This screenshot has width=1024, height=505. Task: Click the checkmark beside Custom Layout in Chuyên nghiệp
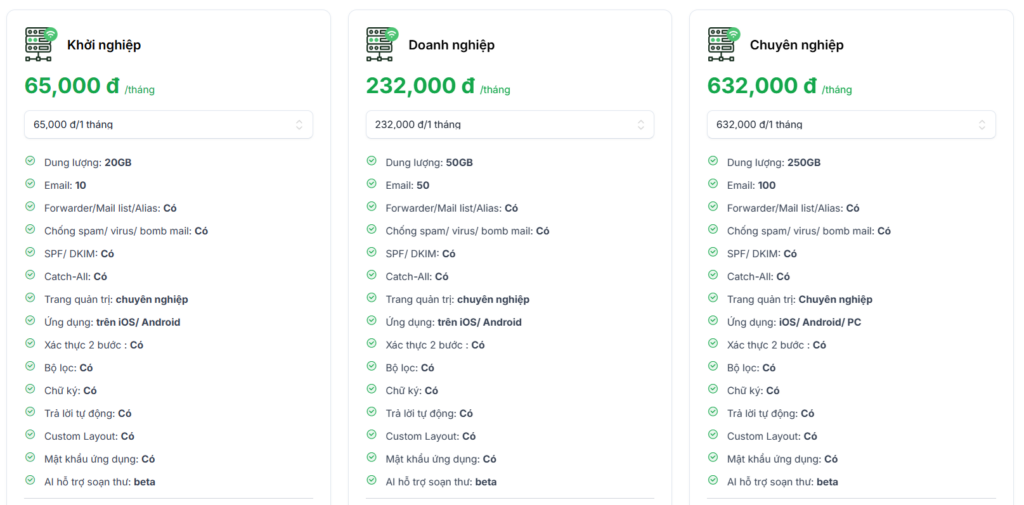pyautogui.click(x=713, y=435)
